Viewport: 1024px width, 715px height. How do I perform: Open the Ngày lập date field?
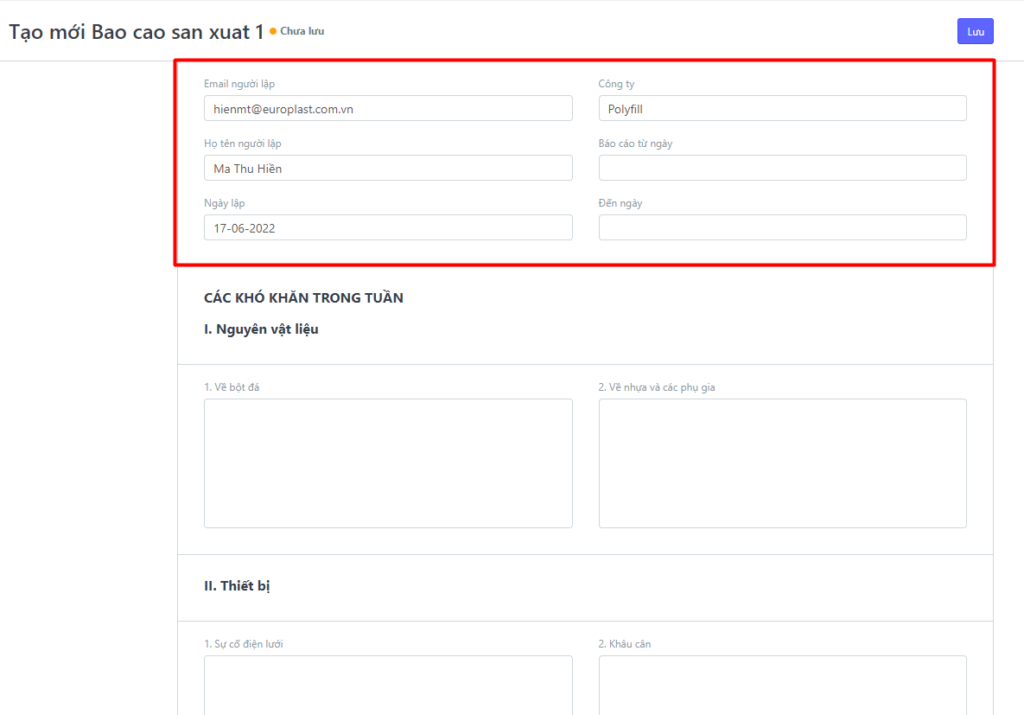388,228
